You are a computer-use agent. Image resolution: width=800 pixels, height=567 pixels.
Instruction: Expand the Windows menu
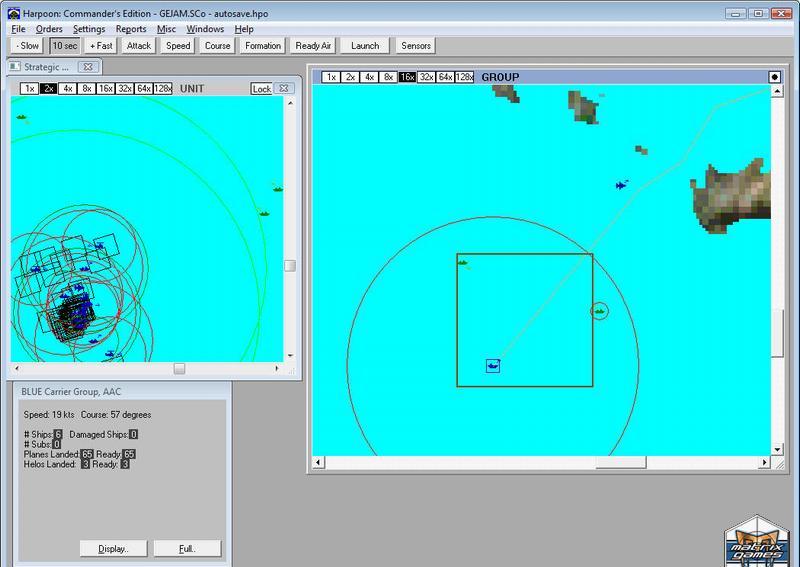(205, 29)
